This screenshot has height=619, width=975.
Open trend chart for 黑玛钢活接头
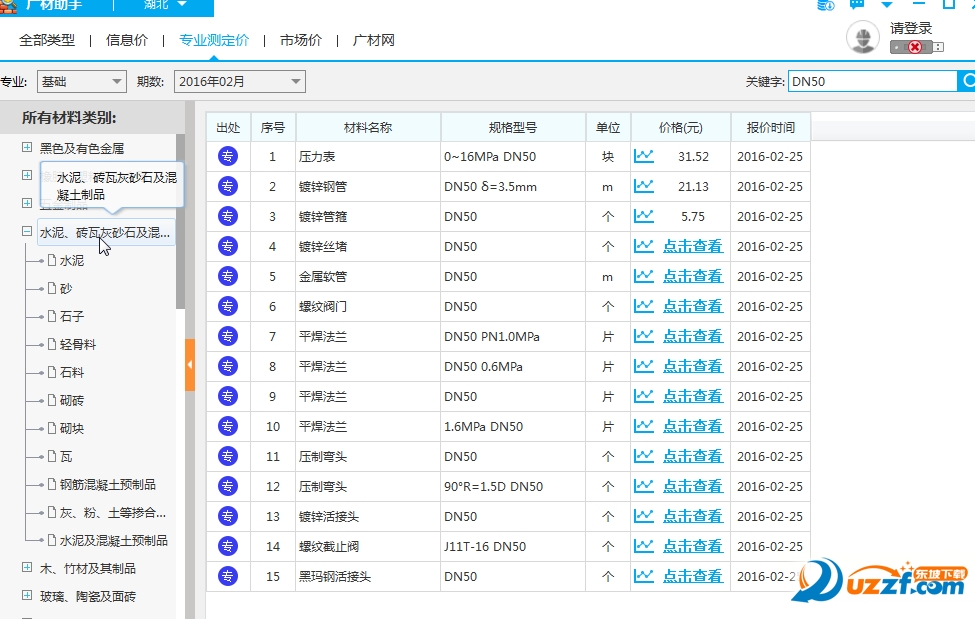[x=644, y=576]
